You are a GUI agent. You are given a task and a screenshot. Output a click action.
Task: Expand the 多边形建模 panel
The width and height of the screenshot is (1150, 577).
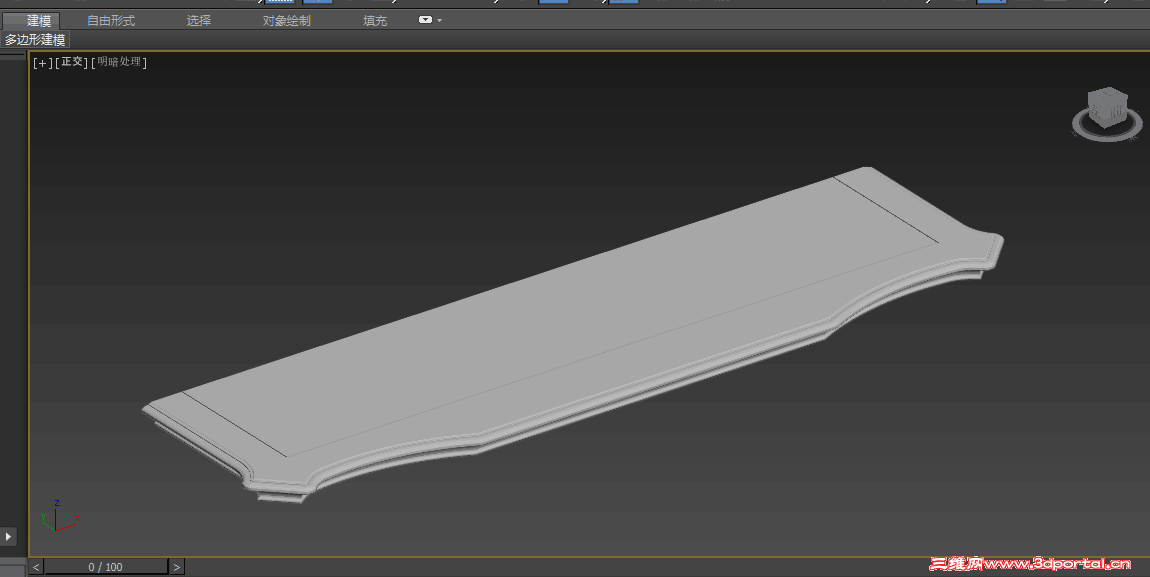34,40
